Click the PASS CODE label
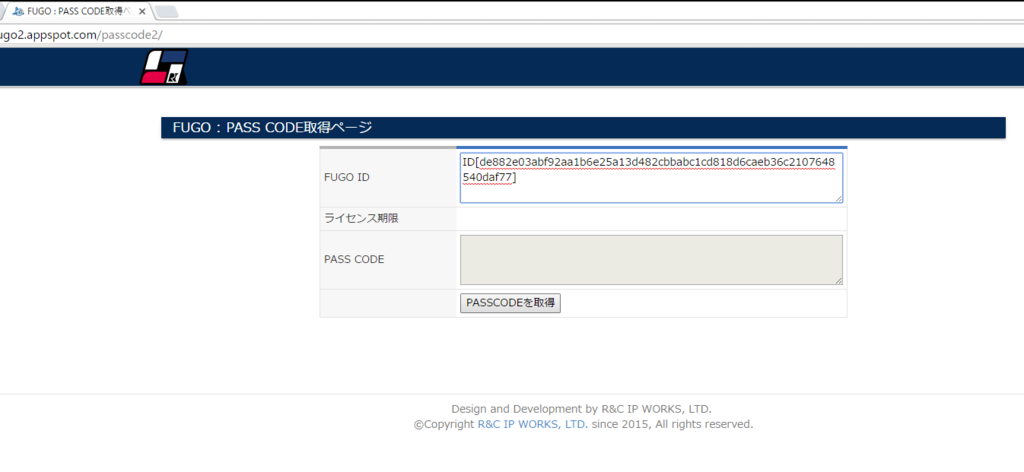Viewport: 1024px width, 472px height. click(354, 259)
